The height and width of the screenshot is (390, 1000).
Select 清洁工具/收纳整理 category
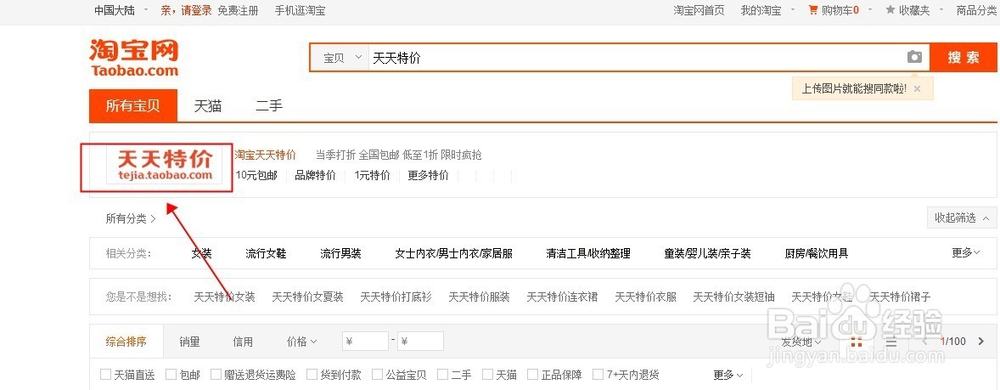(589, 254)
